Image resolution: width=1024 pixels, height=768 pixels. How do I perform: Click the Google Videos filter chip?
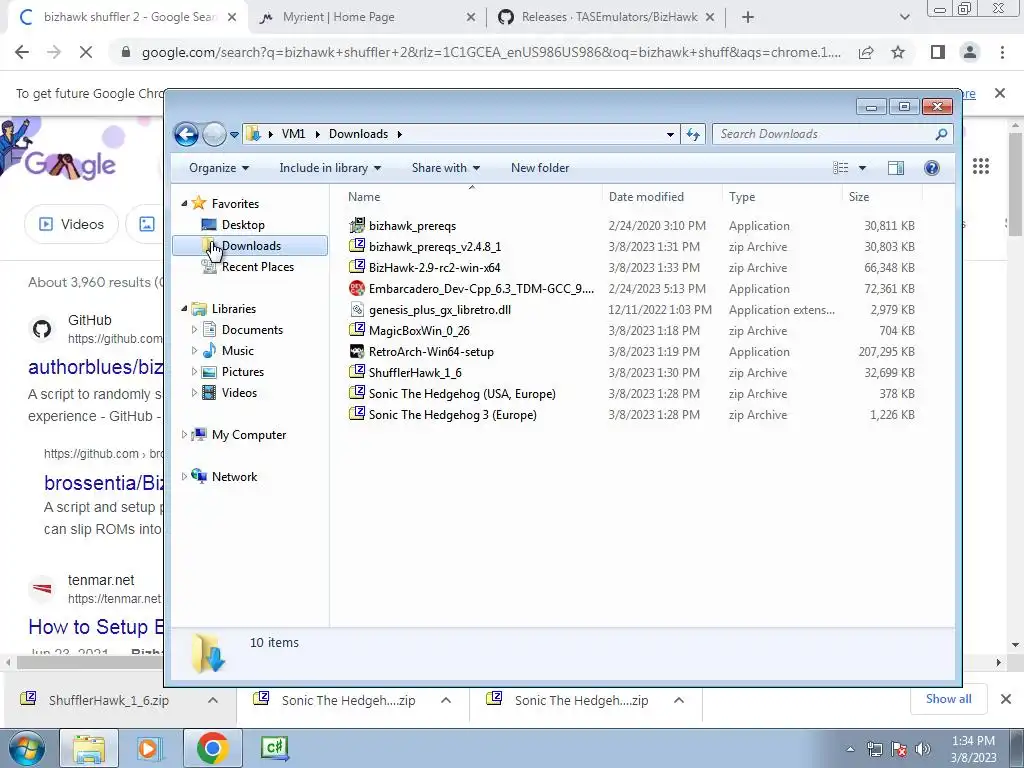[71, 224]
